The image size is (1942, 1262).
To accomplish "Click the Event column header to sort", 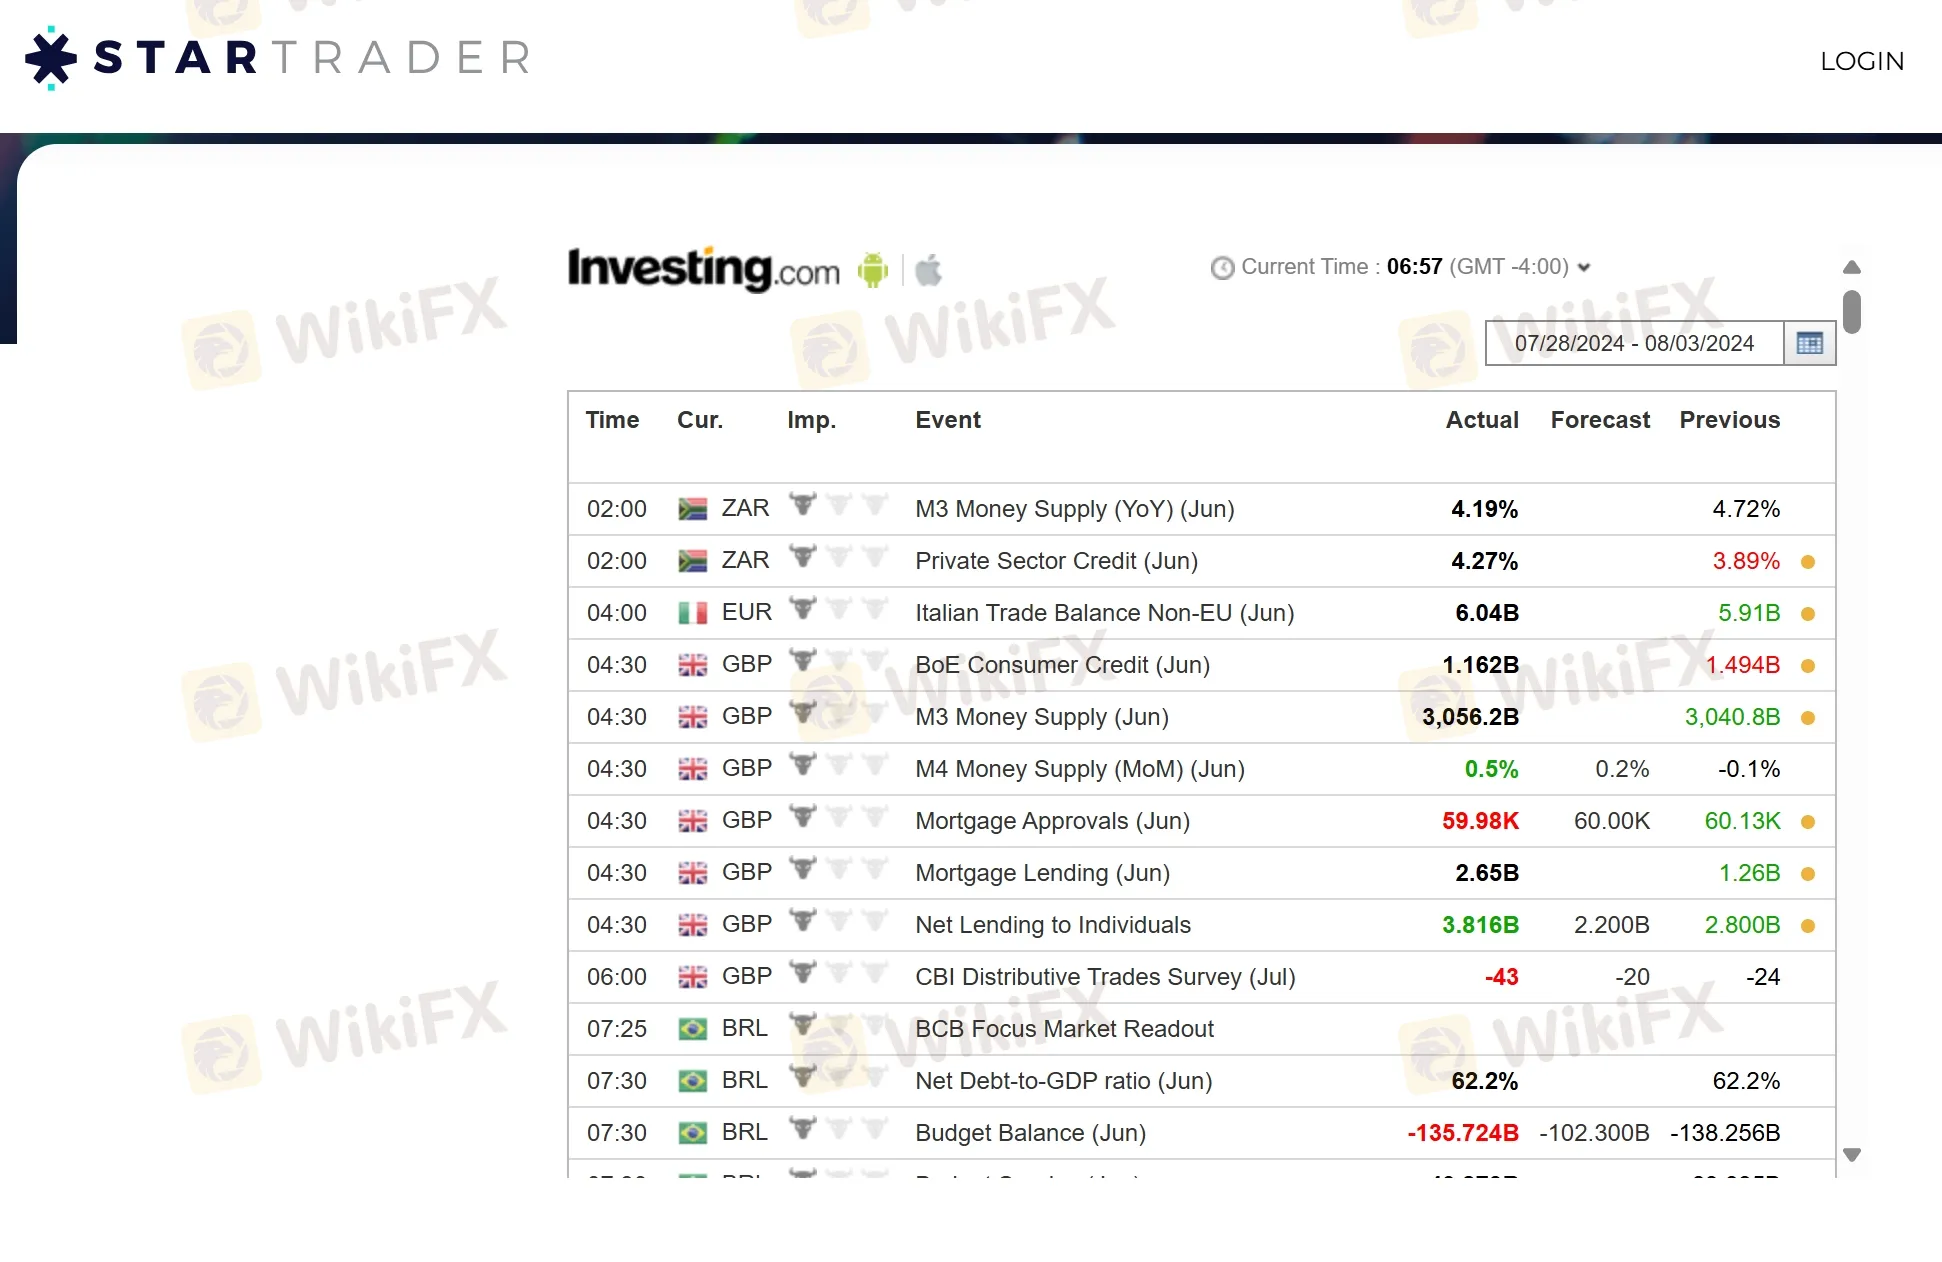I will coord(948,420).
